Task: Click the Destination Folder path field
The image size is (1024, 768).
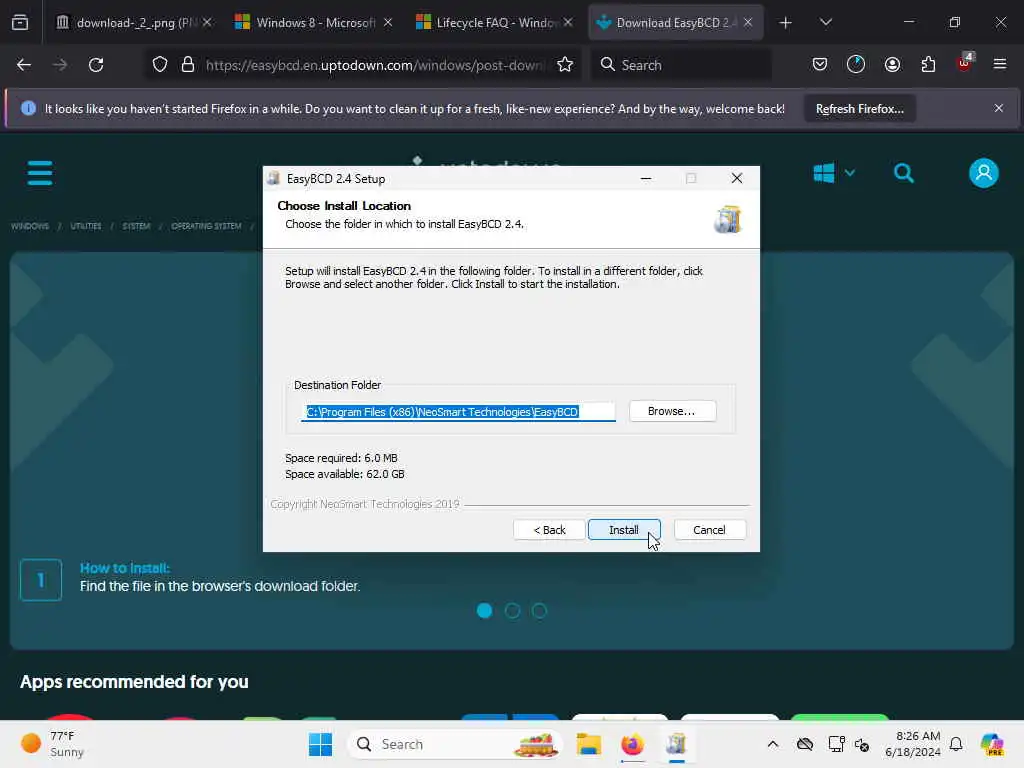Action: 458,411
